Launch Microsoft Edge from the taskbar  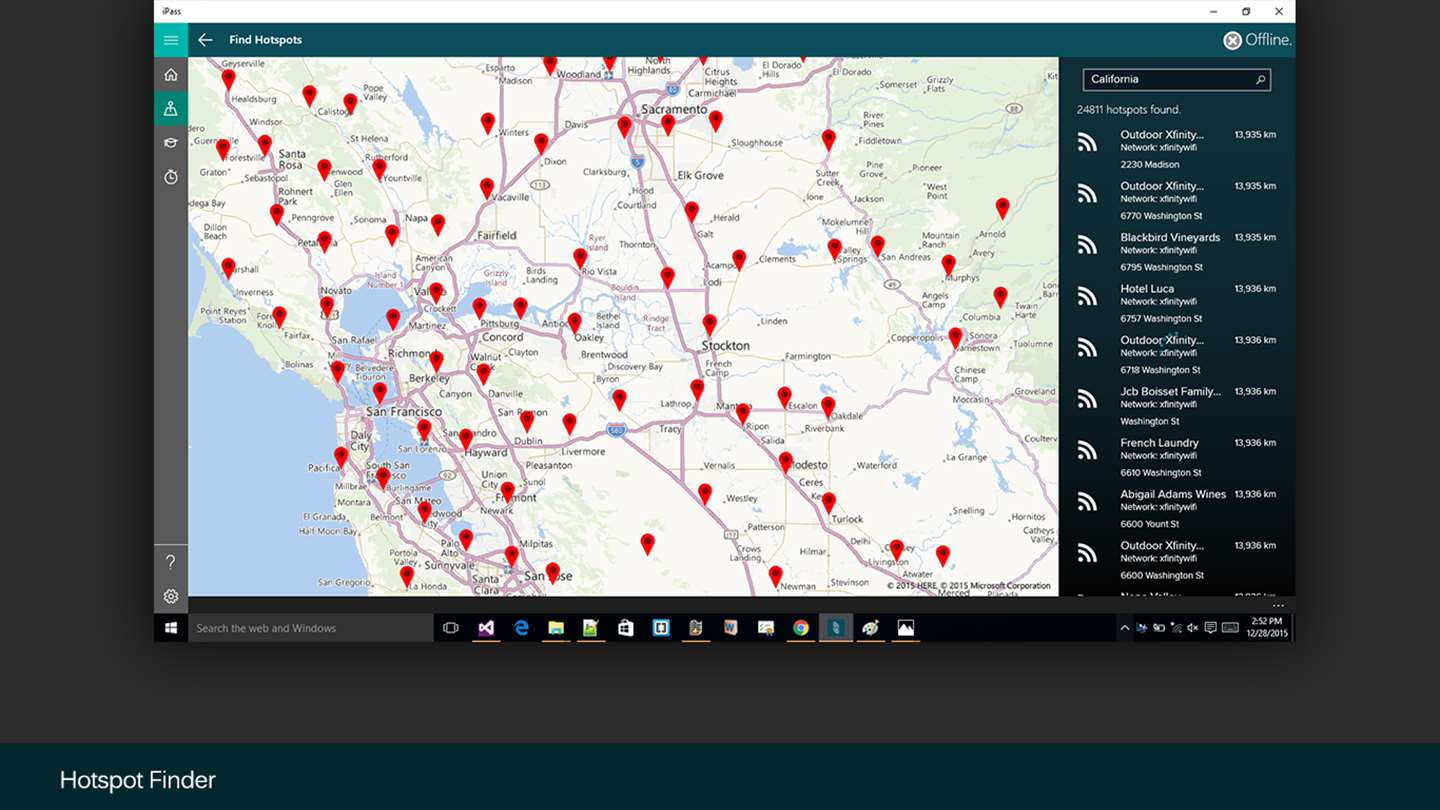[521, 628]
